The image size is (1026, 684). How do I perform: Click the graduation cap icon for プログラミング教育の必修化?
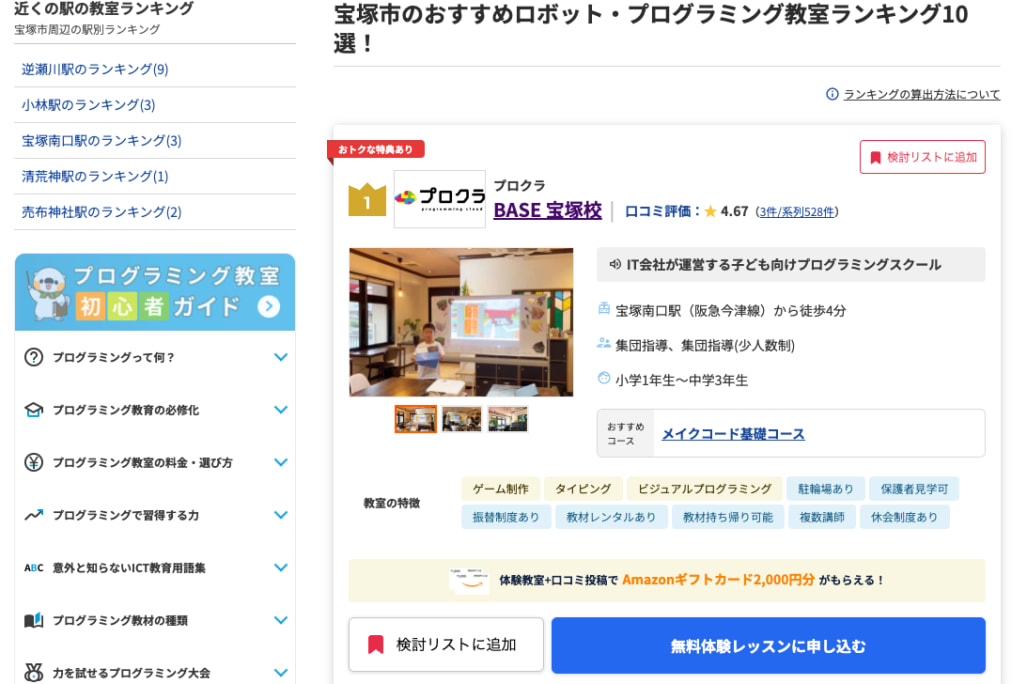coord(33,410)
